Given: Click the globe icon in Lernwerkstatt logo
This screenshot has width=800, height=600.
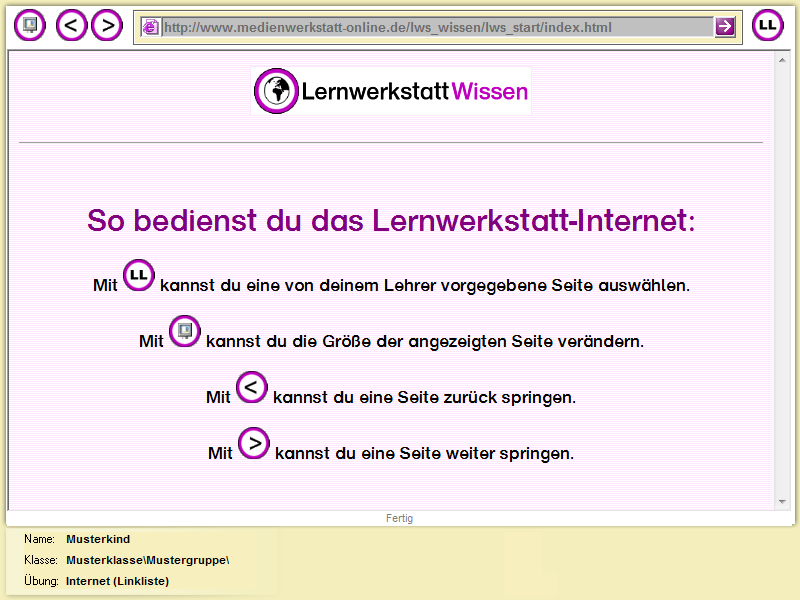Looking at the screenshot, I should [x=276, y=92].
